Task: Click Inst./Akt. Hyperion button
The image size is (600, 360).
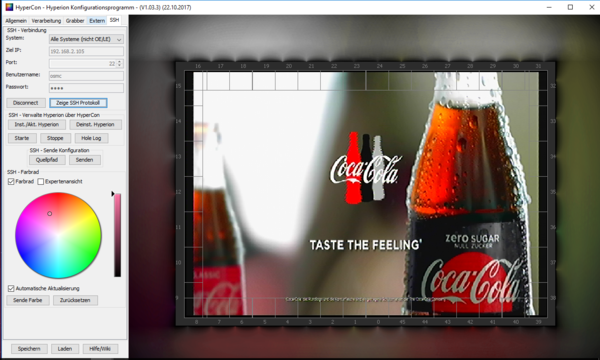Action: pyautogui.click(x=37, y=124)
